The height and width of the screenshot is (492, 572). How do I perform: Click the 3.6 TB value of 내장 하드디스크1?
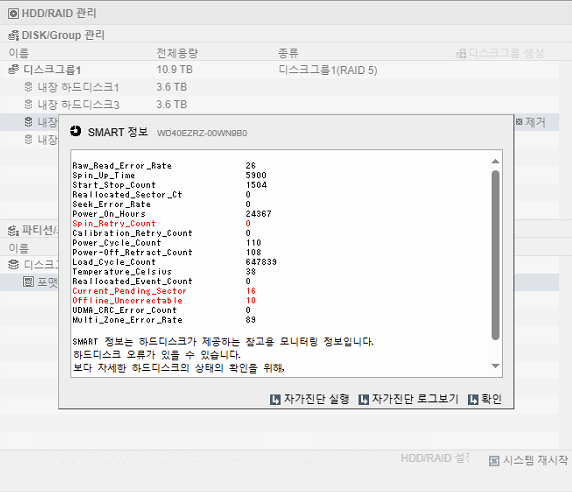click(171, 87)
